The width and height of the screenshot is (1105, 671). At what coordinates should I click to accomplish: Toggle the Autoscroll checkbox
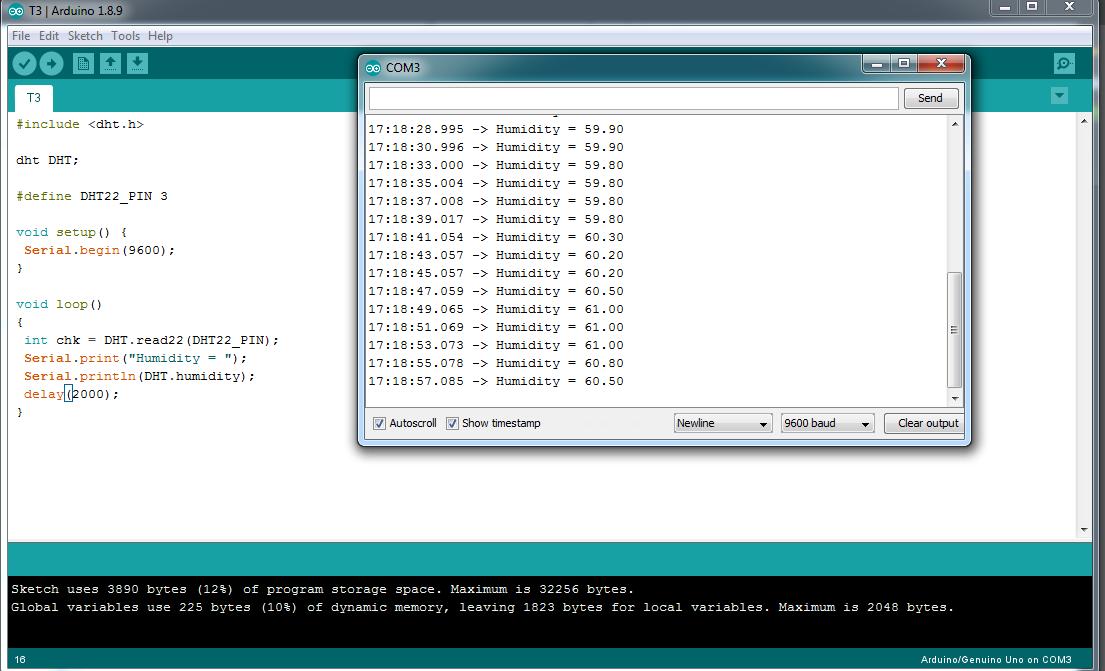tap(379, 424)
